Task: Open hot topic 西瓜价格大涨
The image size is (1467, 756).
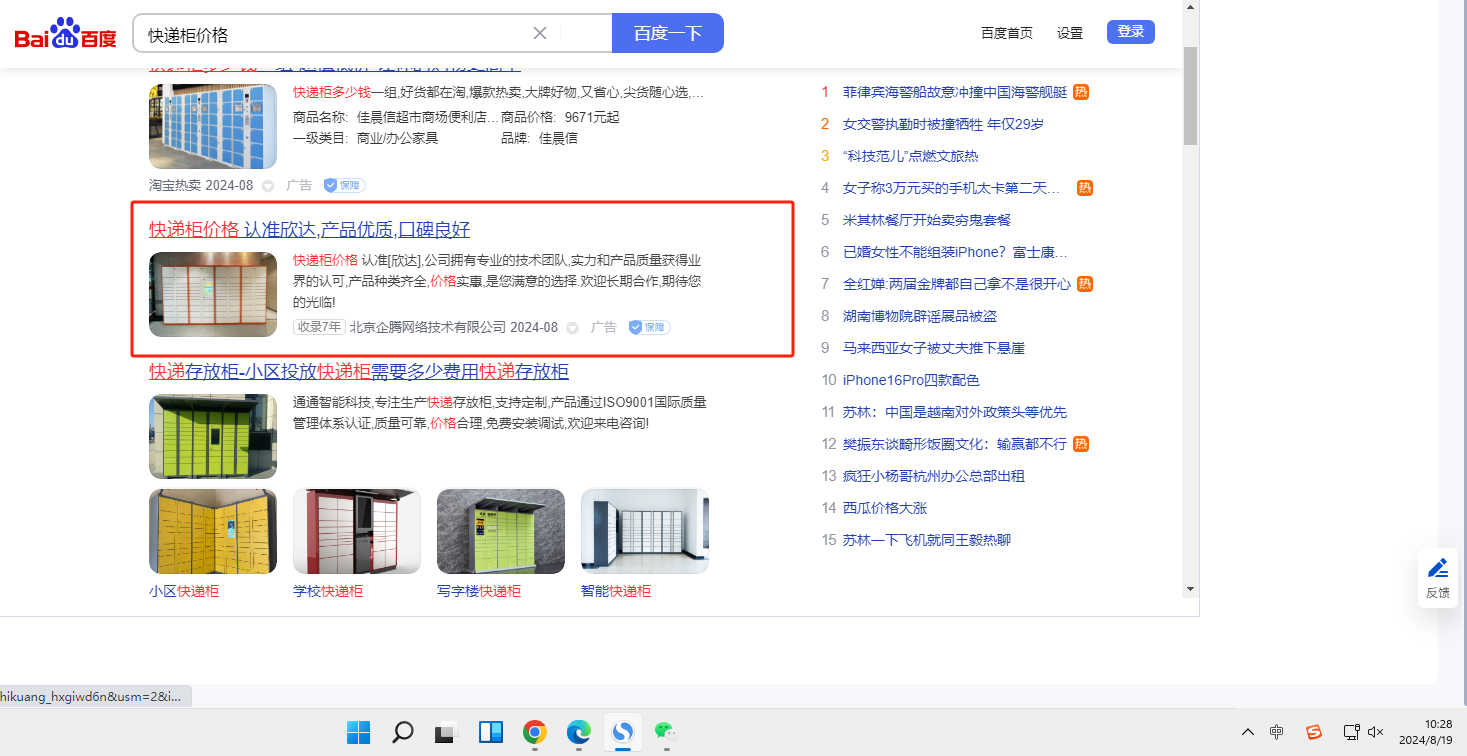Action: click(885, 508)
